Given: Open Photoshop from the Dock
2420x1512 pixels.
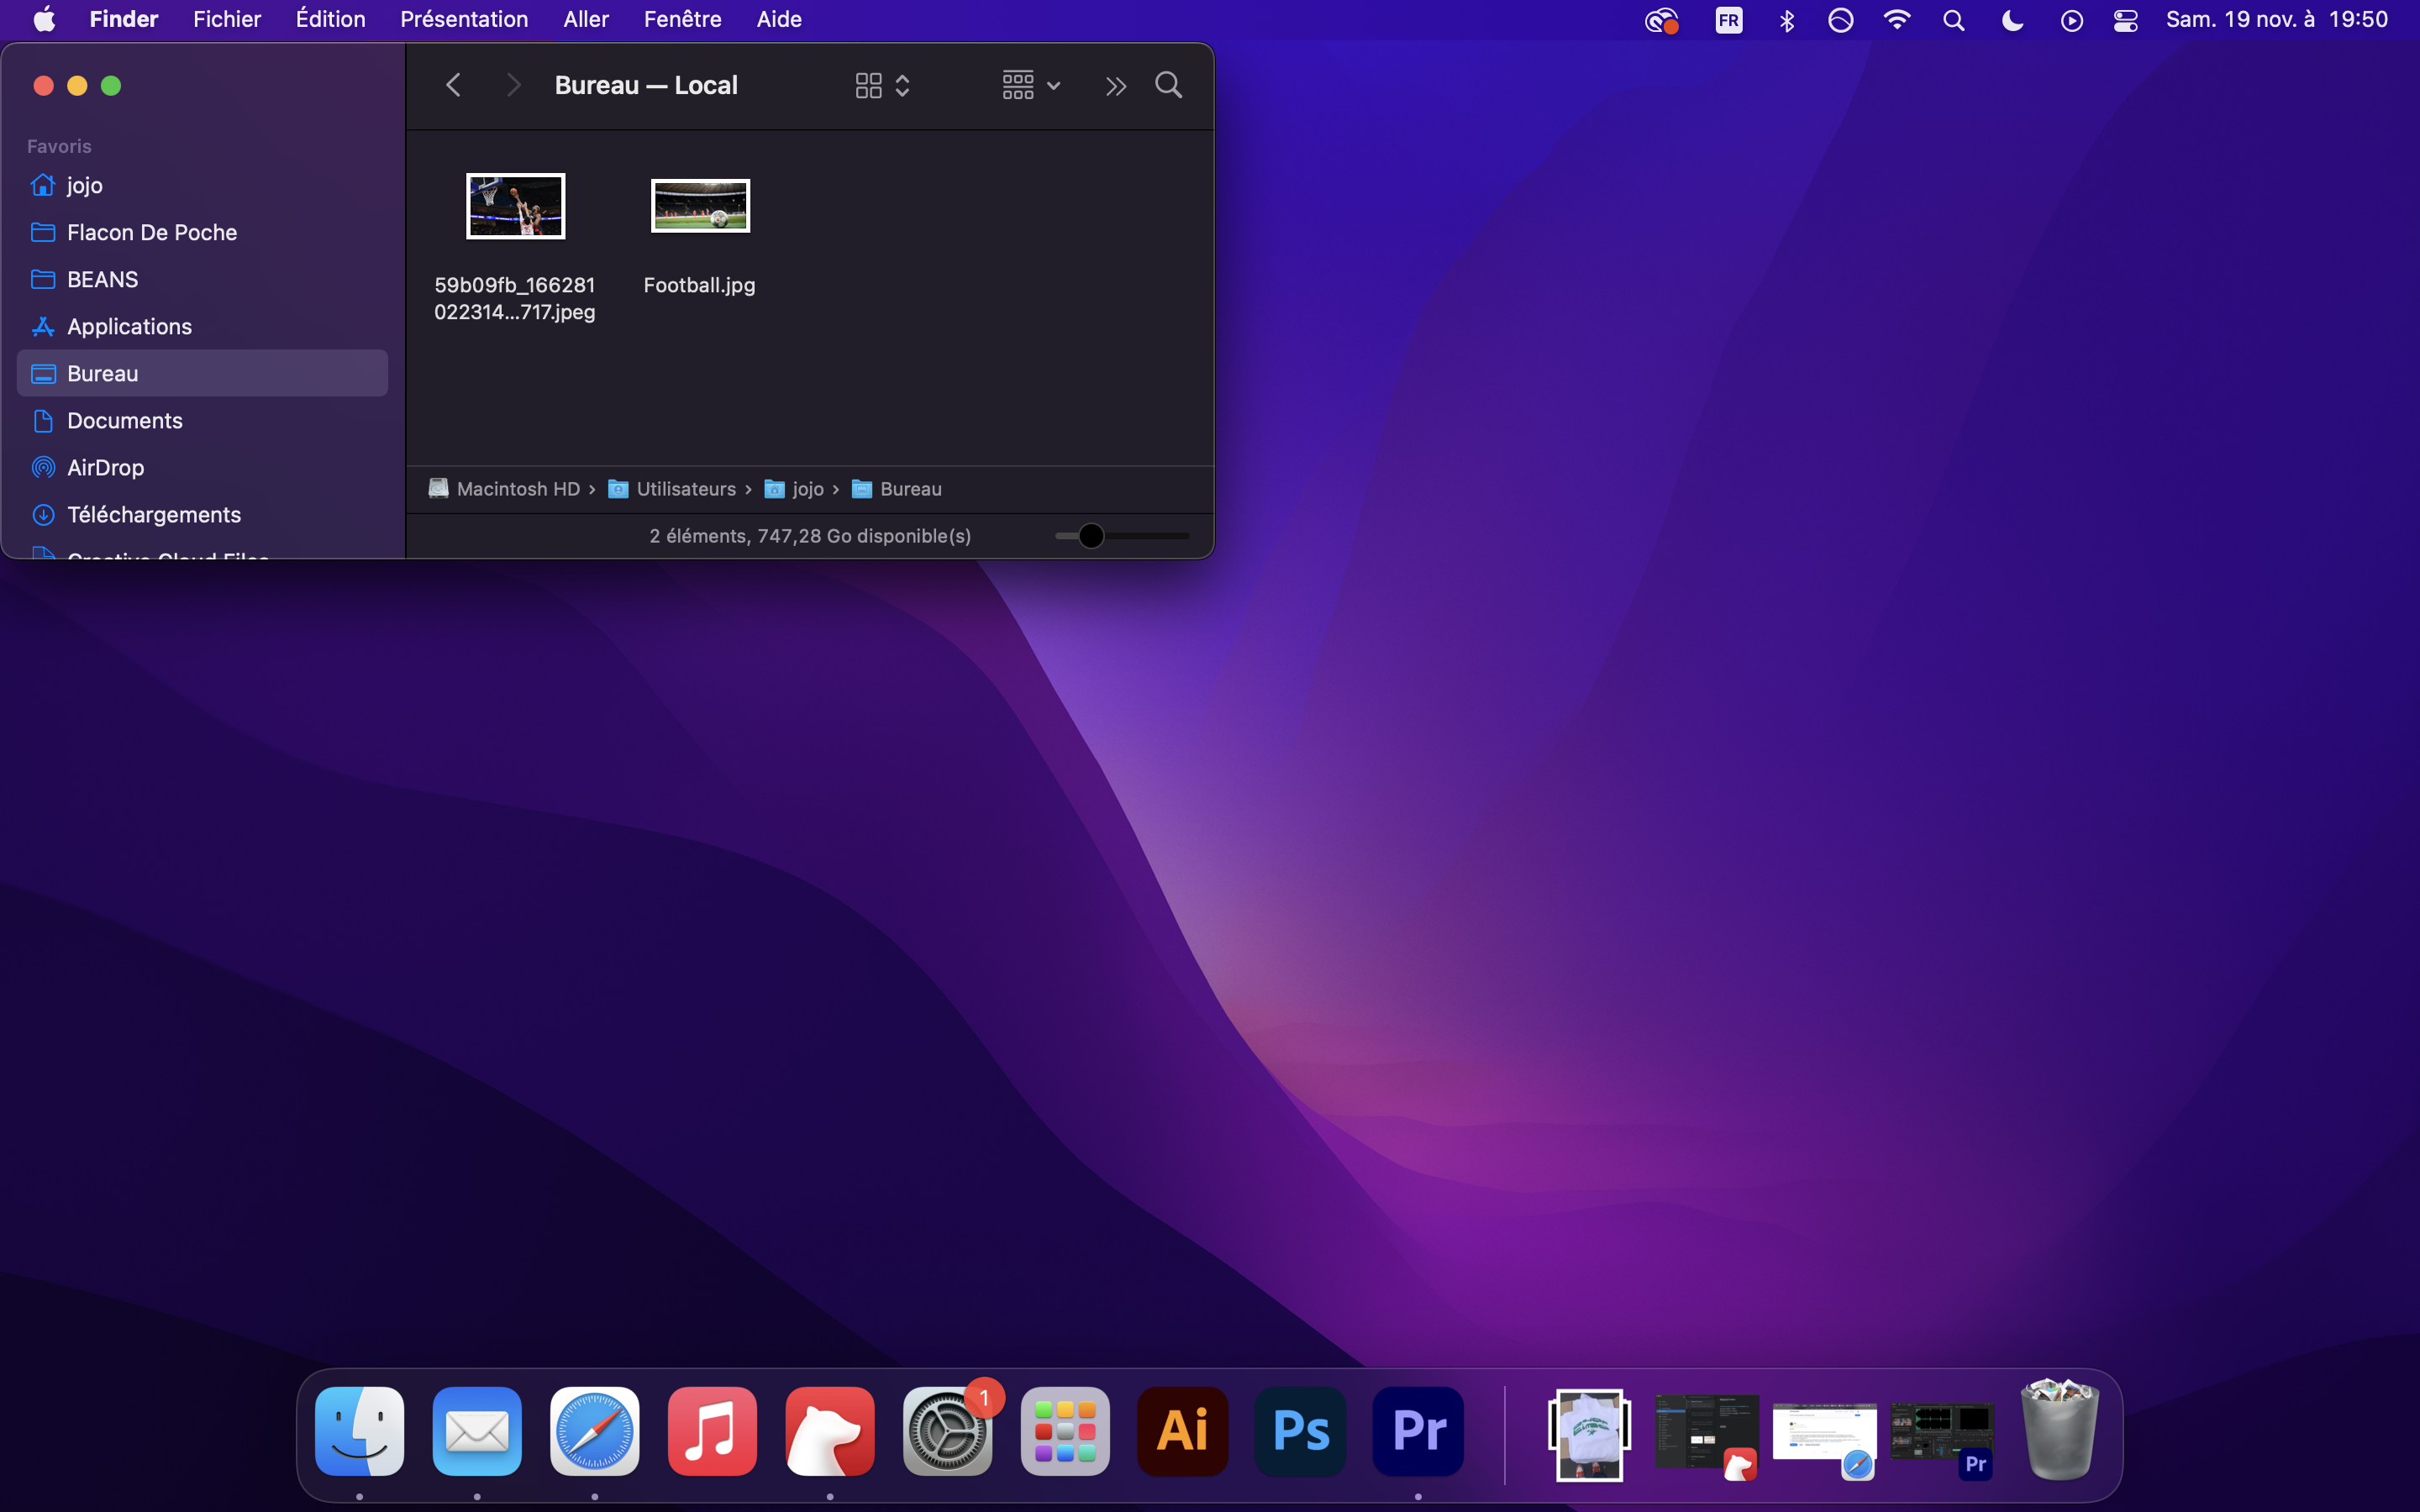Looking at the screenshot, I should pyautogui.click(x=1300, y=1431).
